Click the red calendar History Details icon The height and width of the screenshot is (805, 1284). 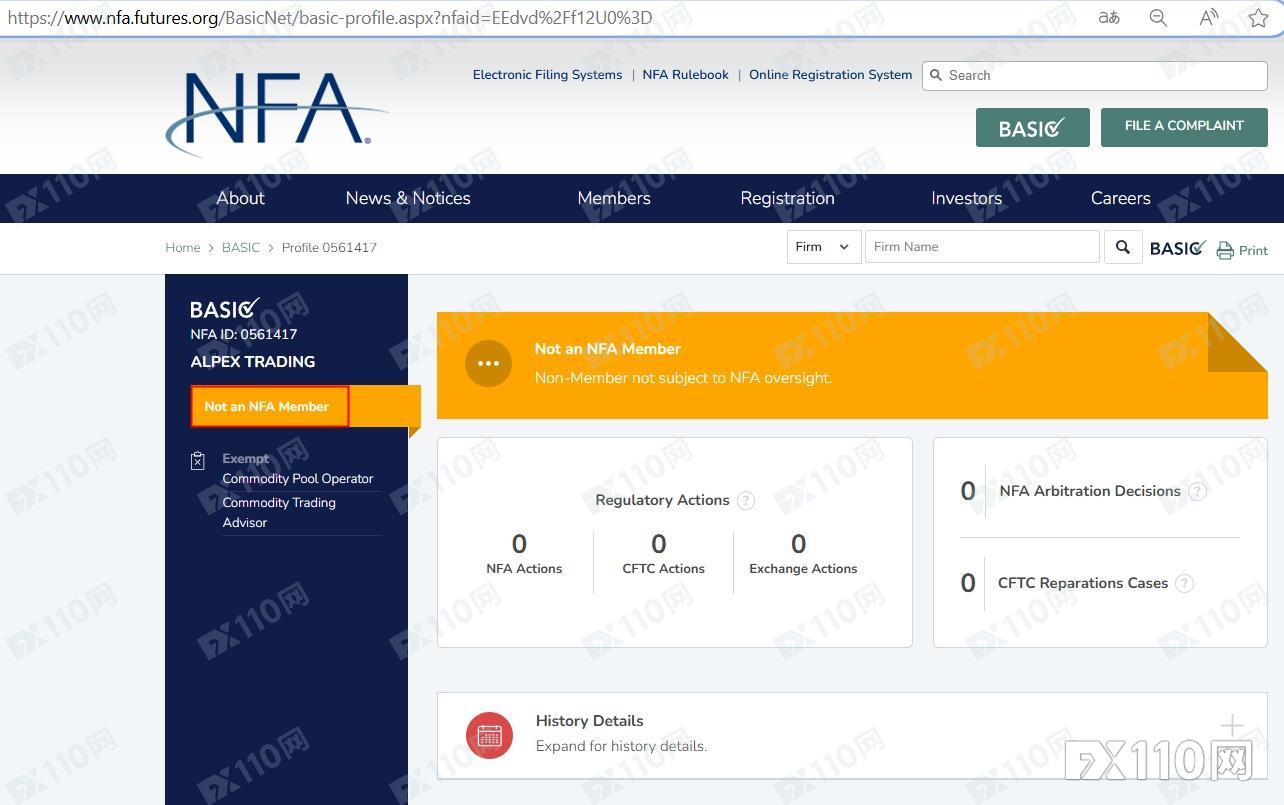tap(489, 736)
